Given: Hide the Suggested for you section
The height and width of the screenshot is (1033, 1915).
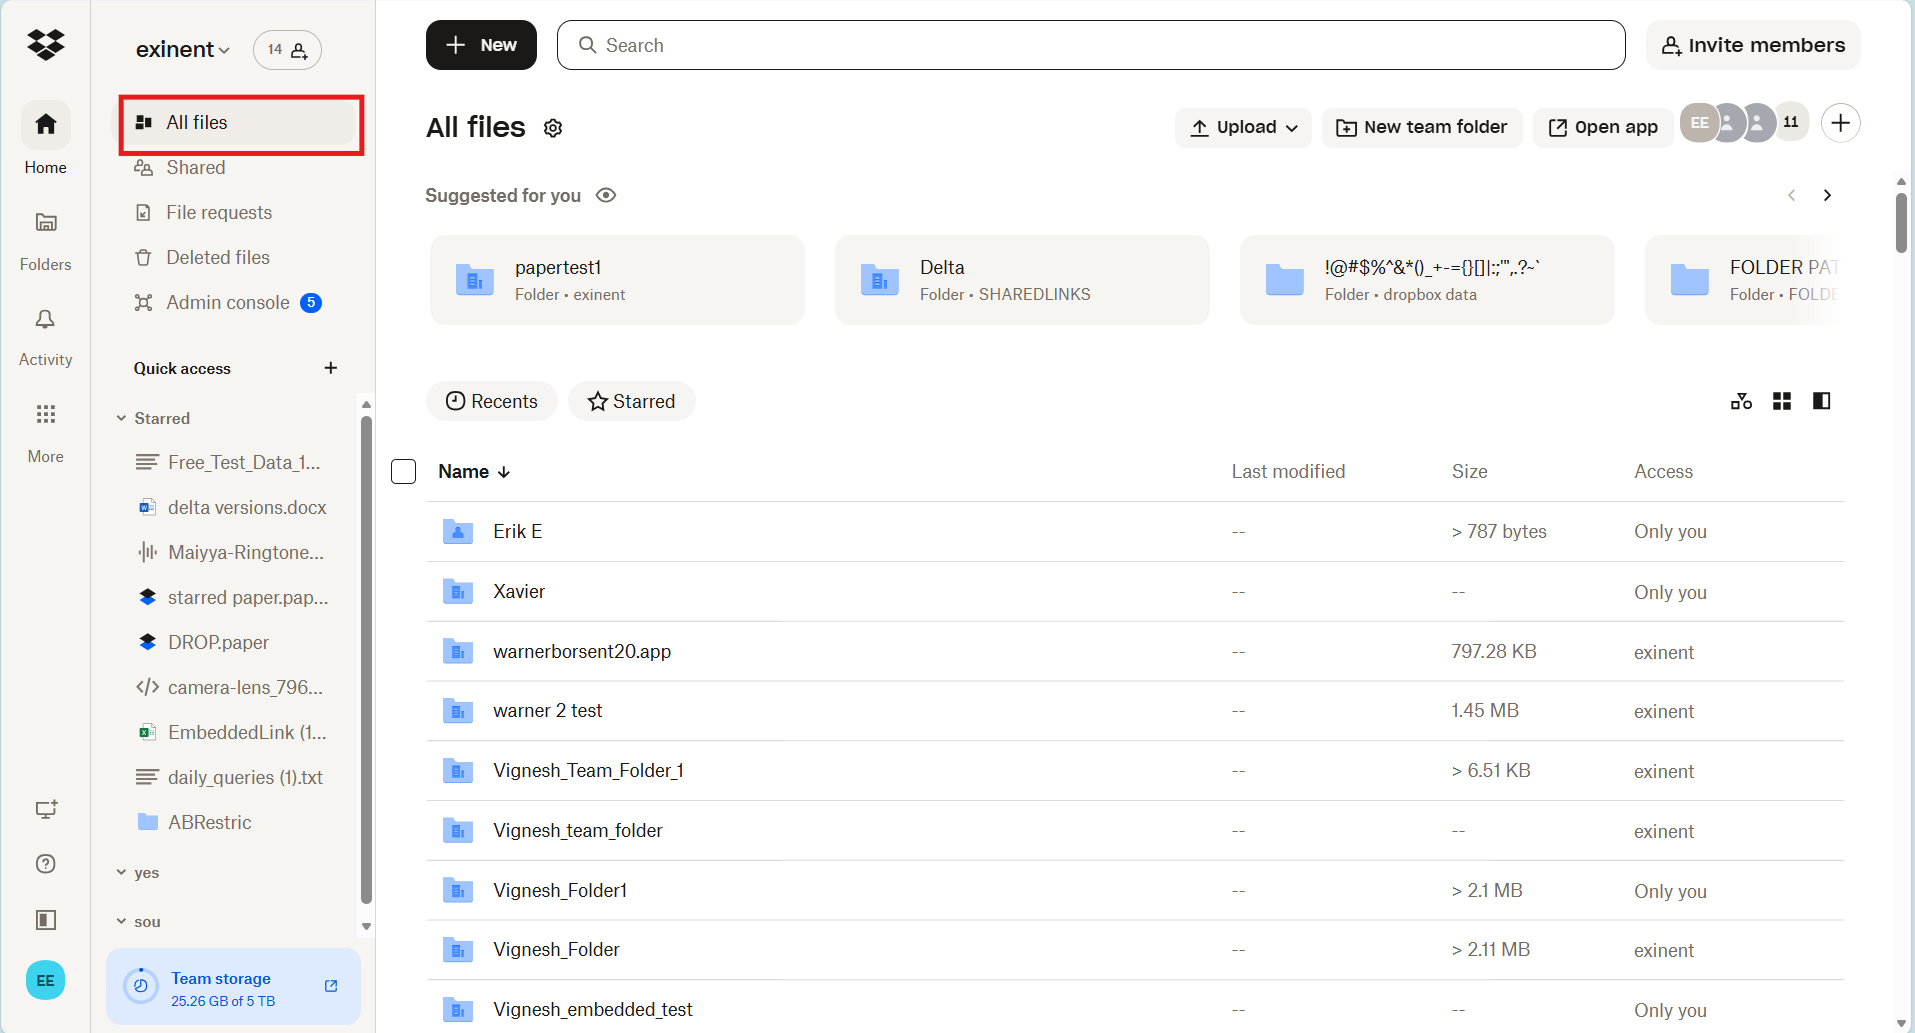Looking at the screenshot, I should pos(606,195).
